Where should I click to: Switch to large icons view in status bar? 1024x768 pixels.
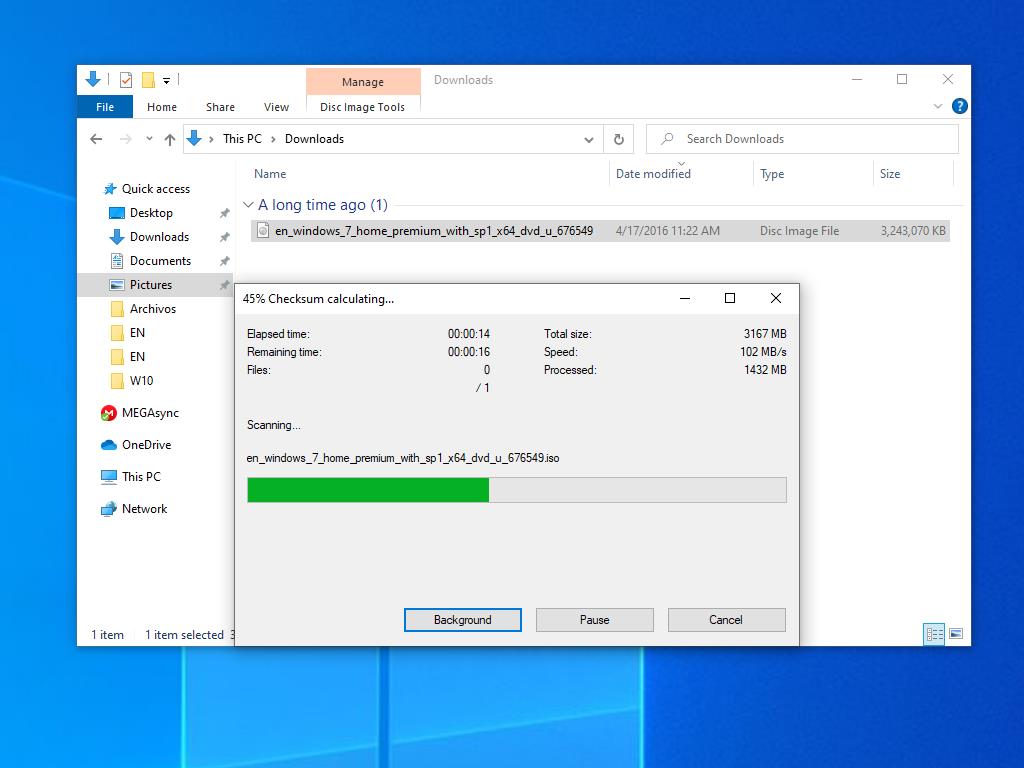(x=956, y=634)
